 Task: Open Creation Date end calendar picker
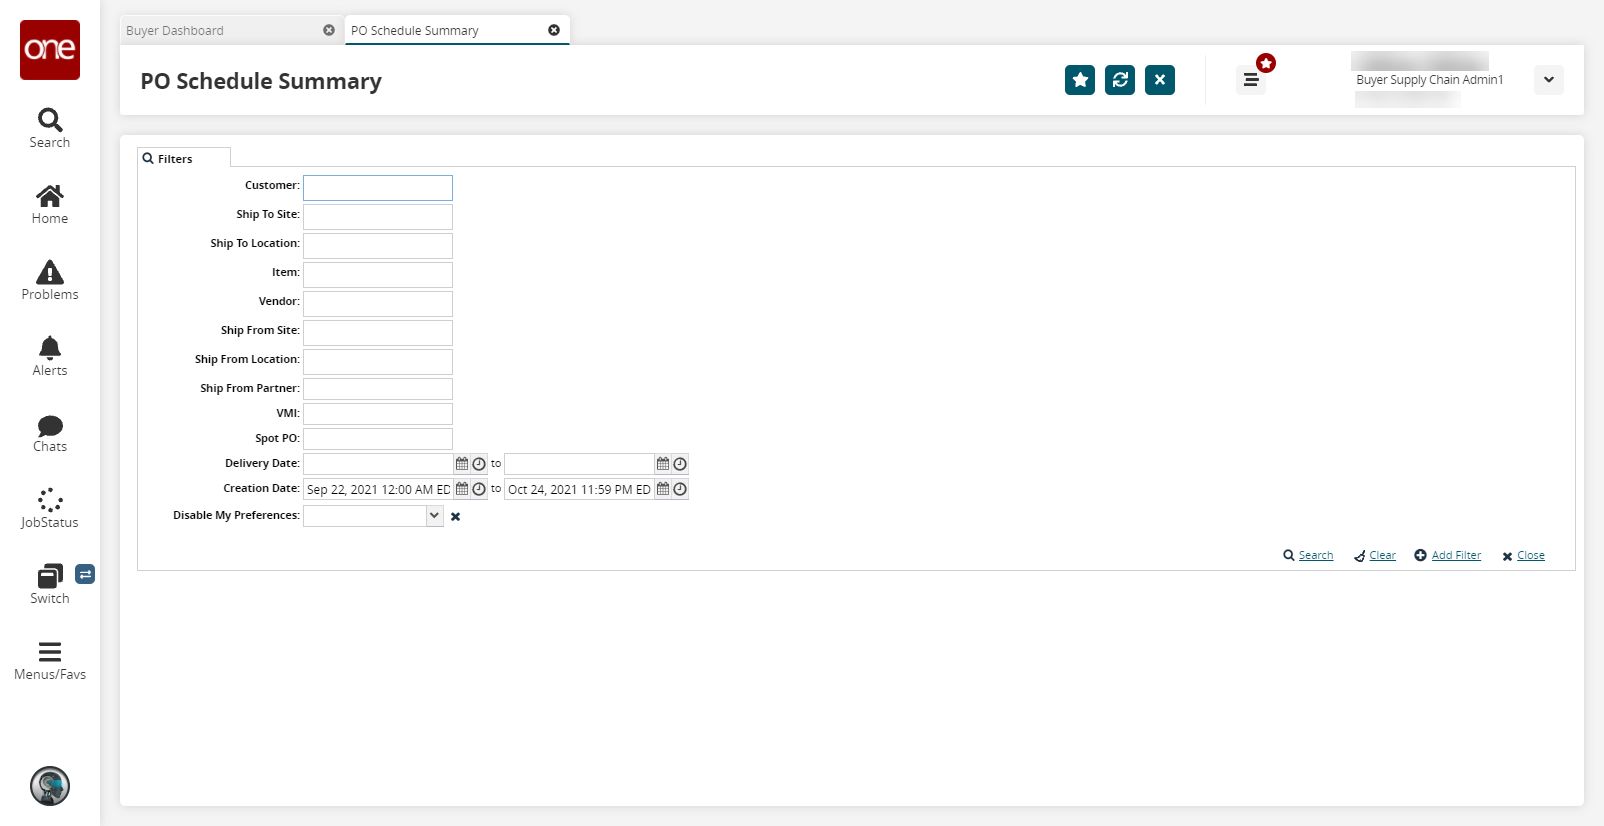[663, 489]
